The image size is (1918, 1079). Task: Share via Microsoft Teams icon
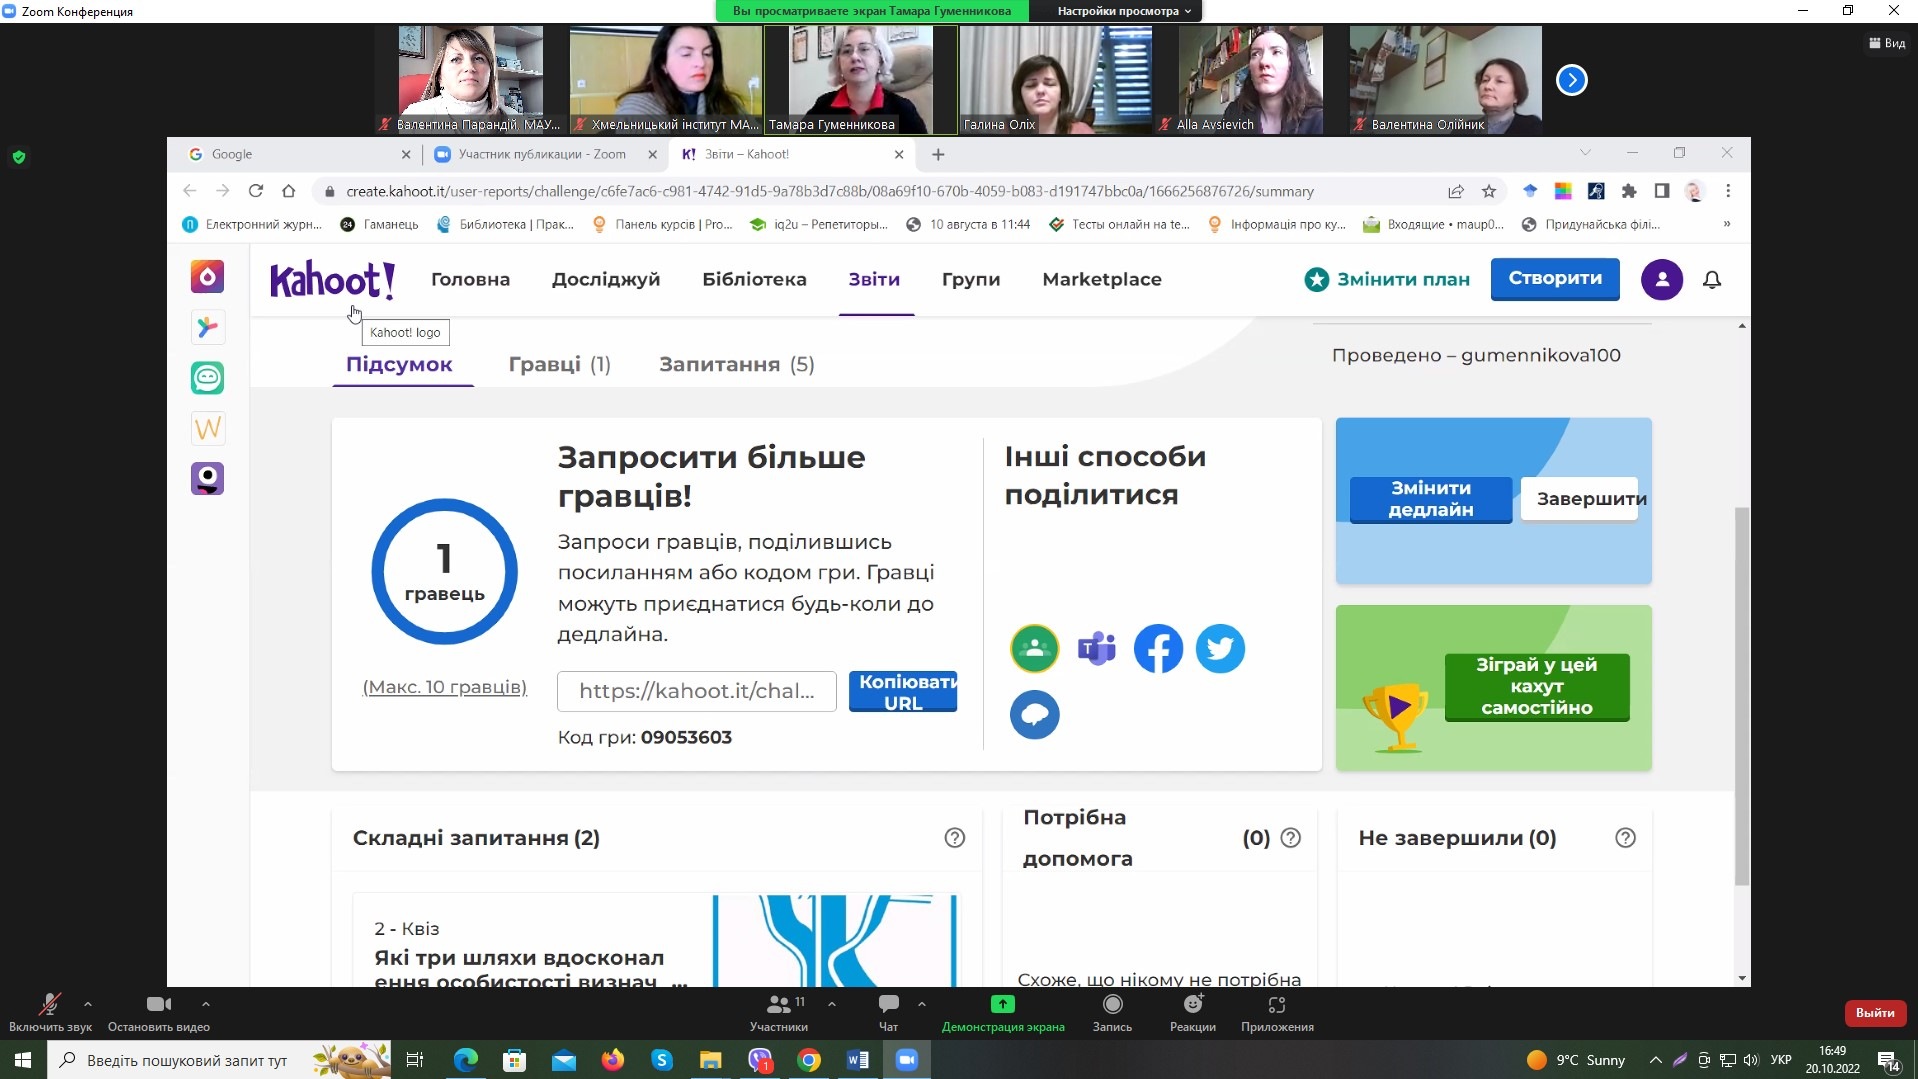[1096, 649]
